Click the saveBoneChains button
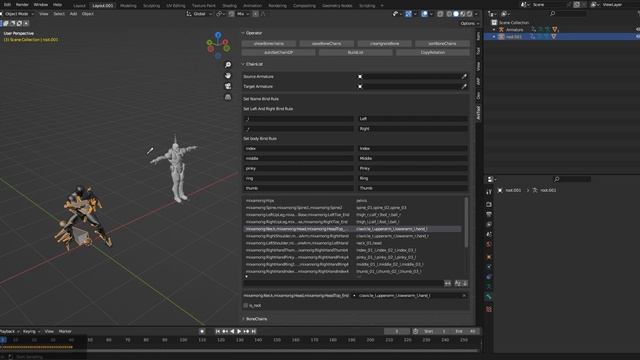Image resolution: width=640 pixels, height=360 pixels. (x=327, y=44)
